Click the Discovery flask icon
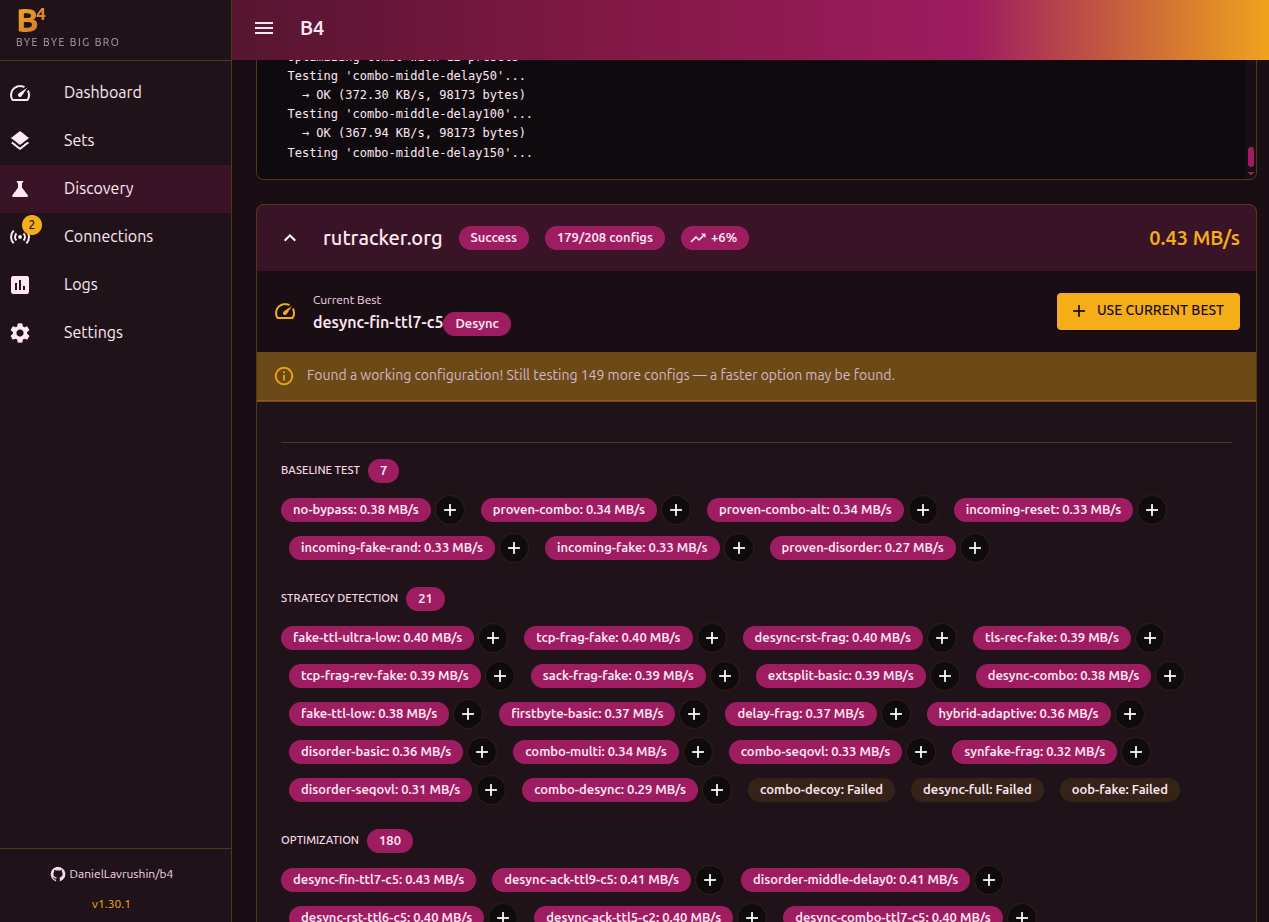1269x922 pixels. [x=20, y=189]
